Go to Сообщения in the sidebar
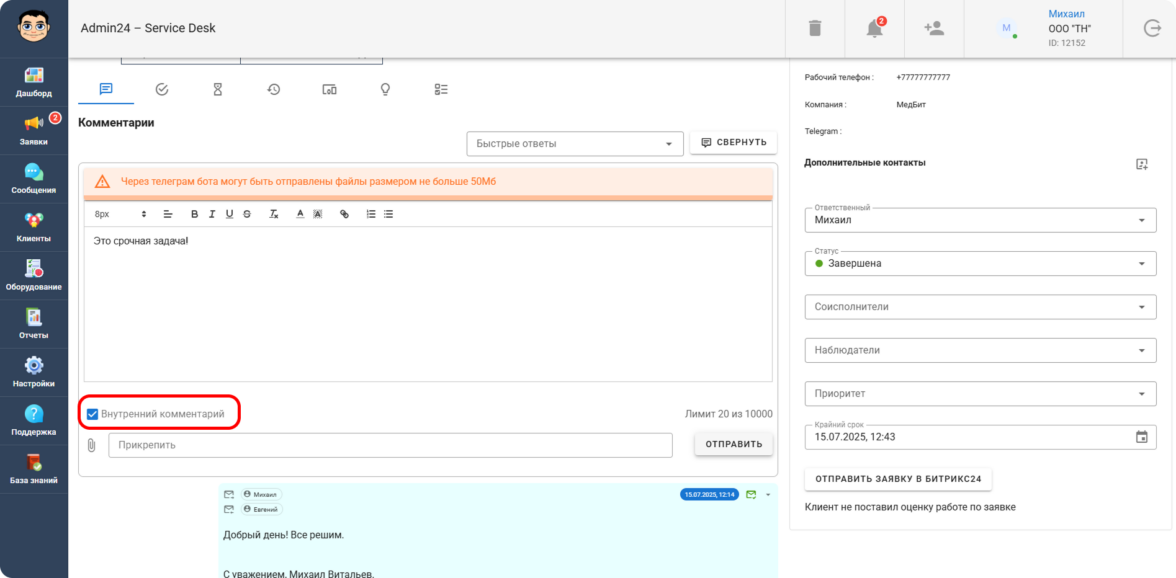 pyautogui.click(x=34, y=178)
